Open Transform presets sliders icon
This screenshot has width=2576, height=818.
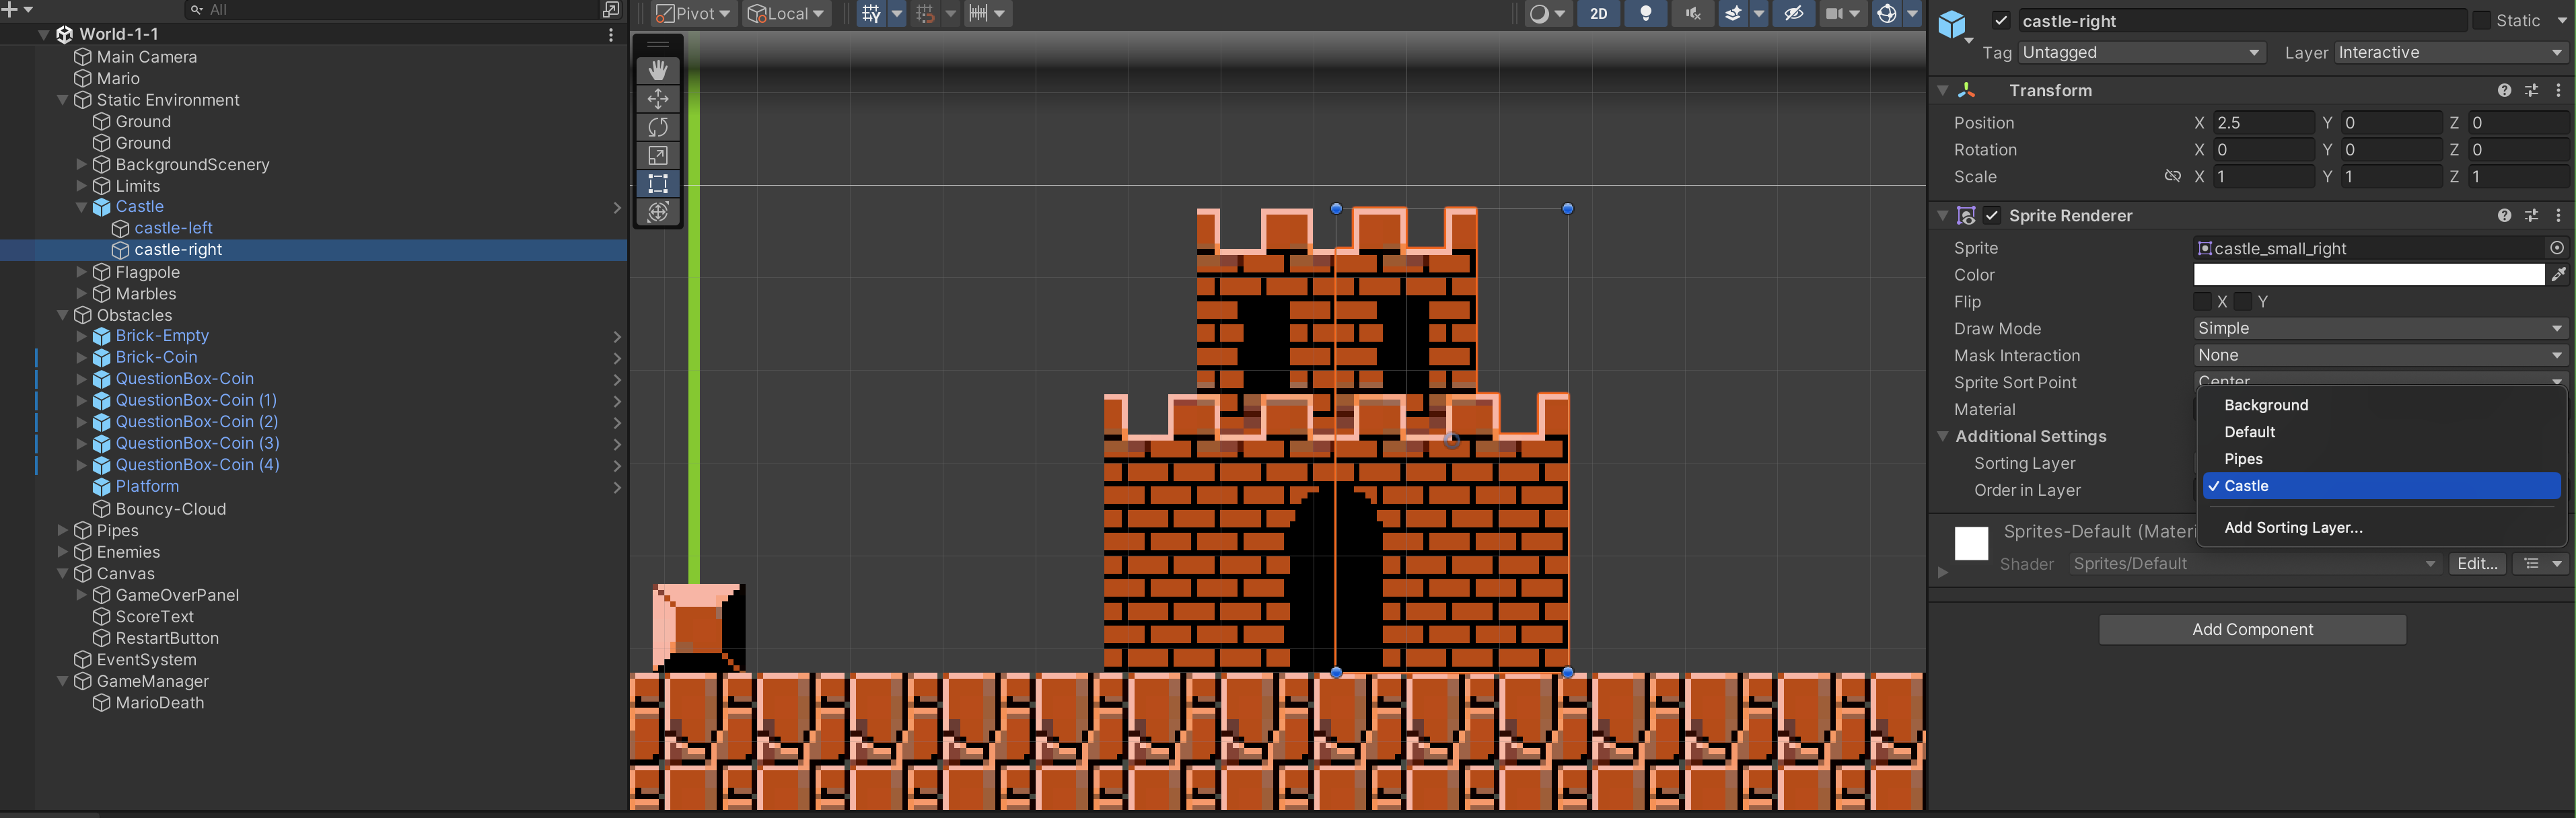click(2531, 90)
